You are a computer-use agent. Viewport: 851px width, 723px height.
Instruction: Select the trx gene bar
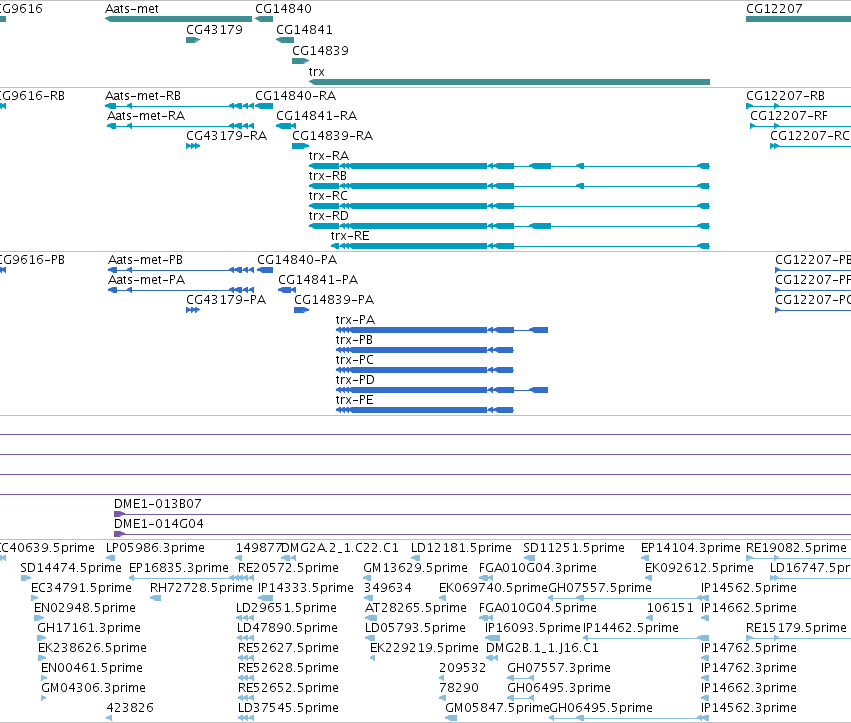509,82
